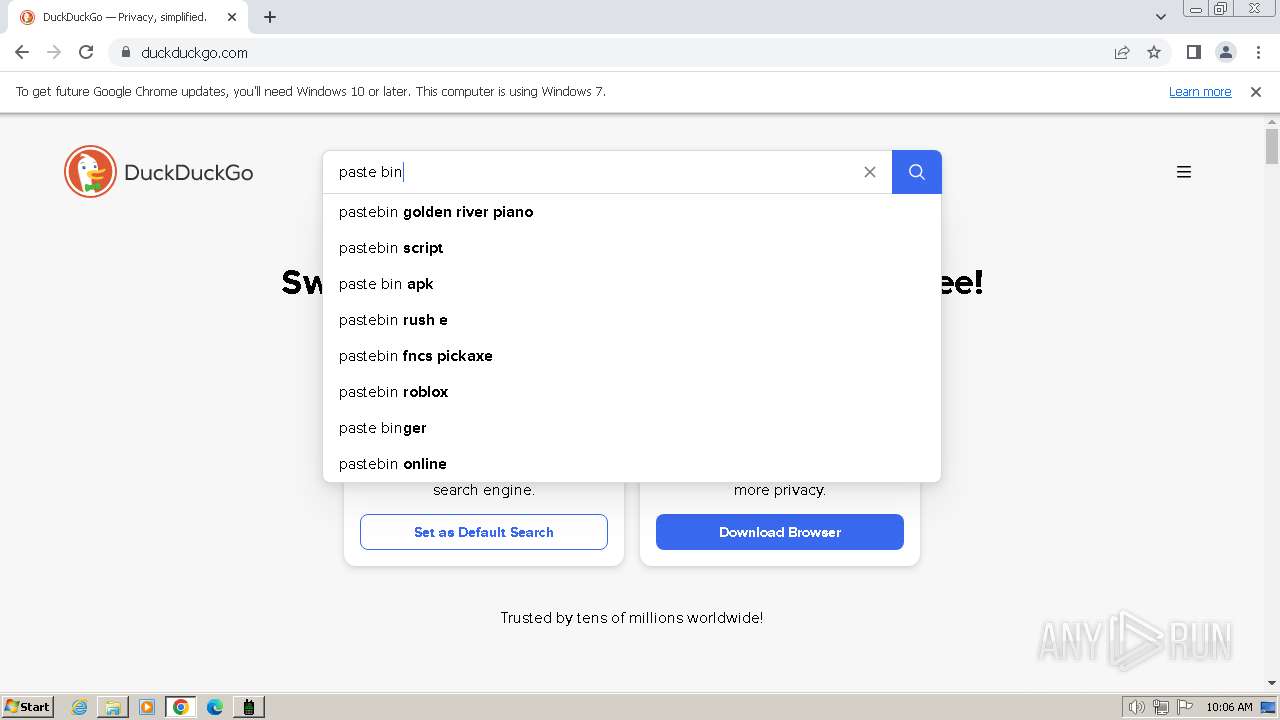Viewport: 1280px width, 720px height.
Task: Click the scrollbar up arrow
Action: tap(1272, 121)
